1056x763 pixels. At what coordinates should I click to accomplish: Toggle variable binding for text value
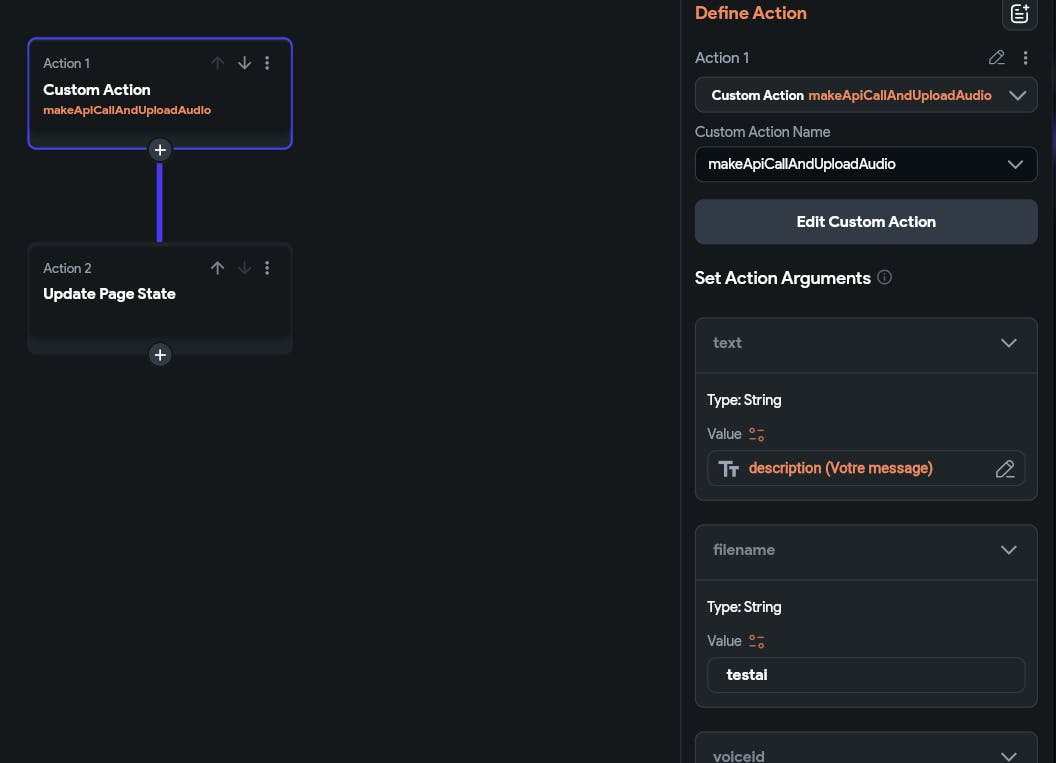(756, 434)
